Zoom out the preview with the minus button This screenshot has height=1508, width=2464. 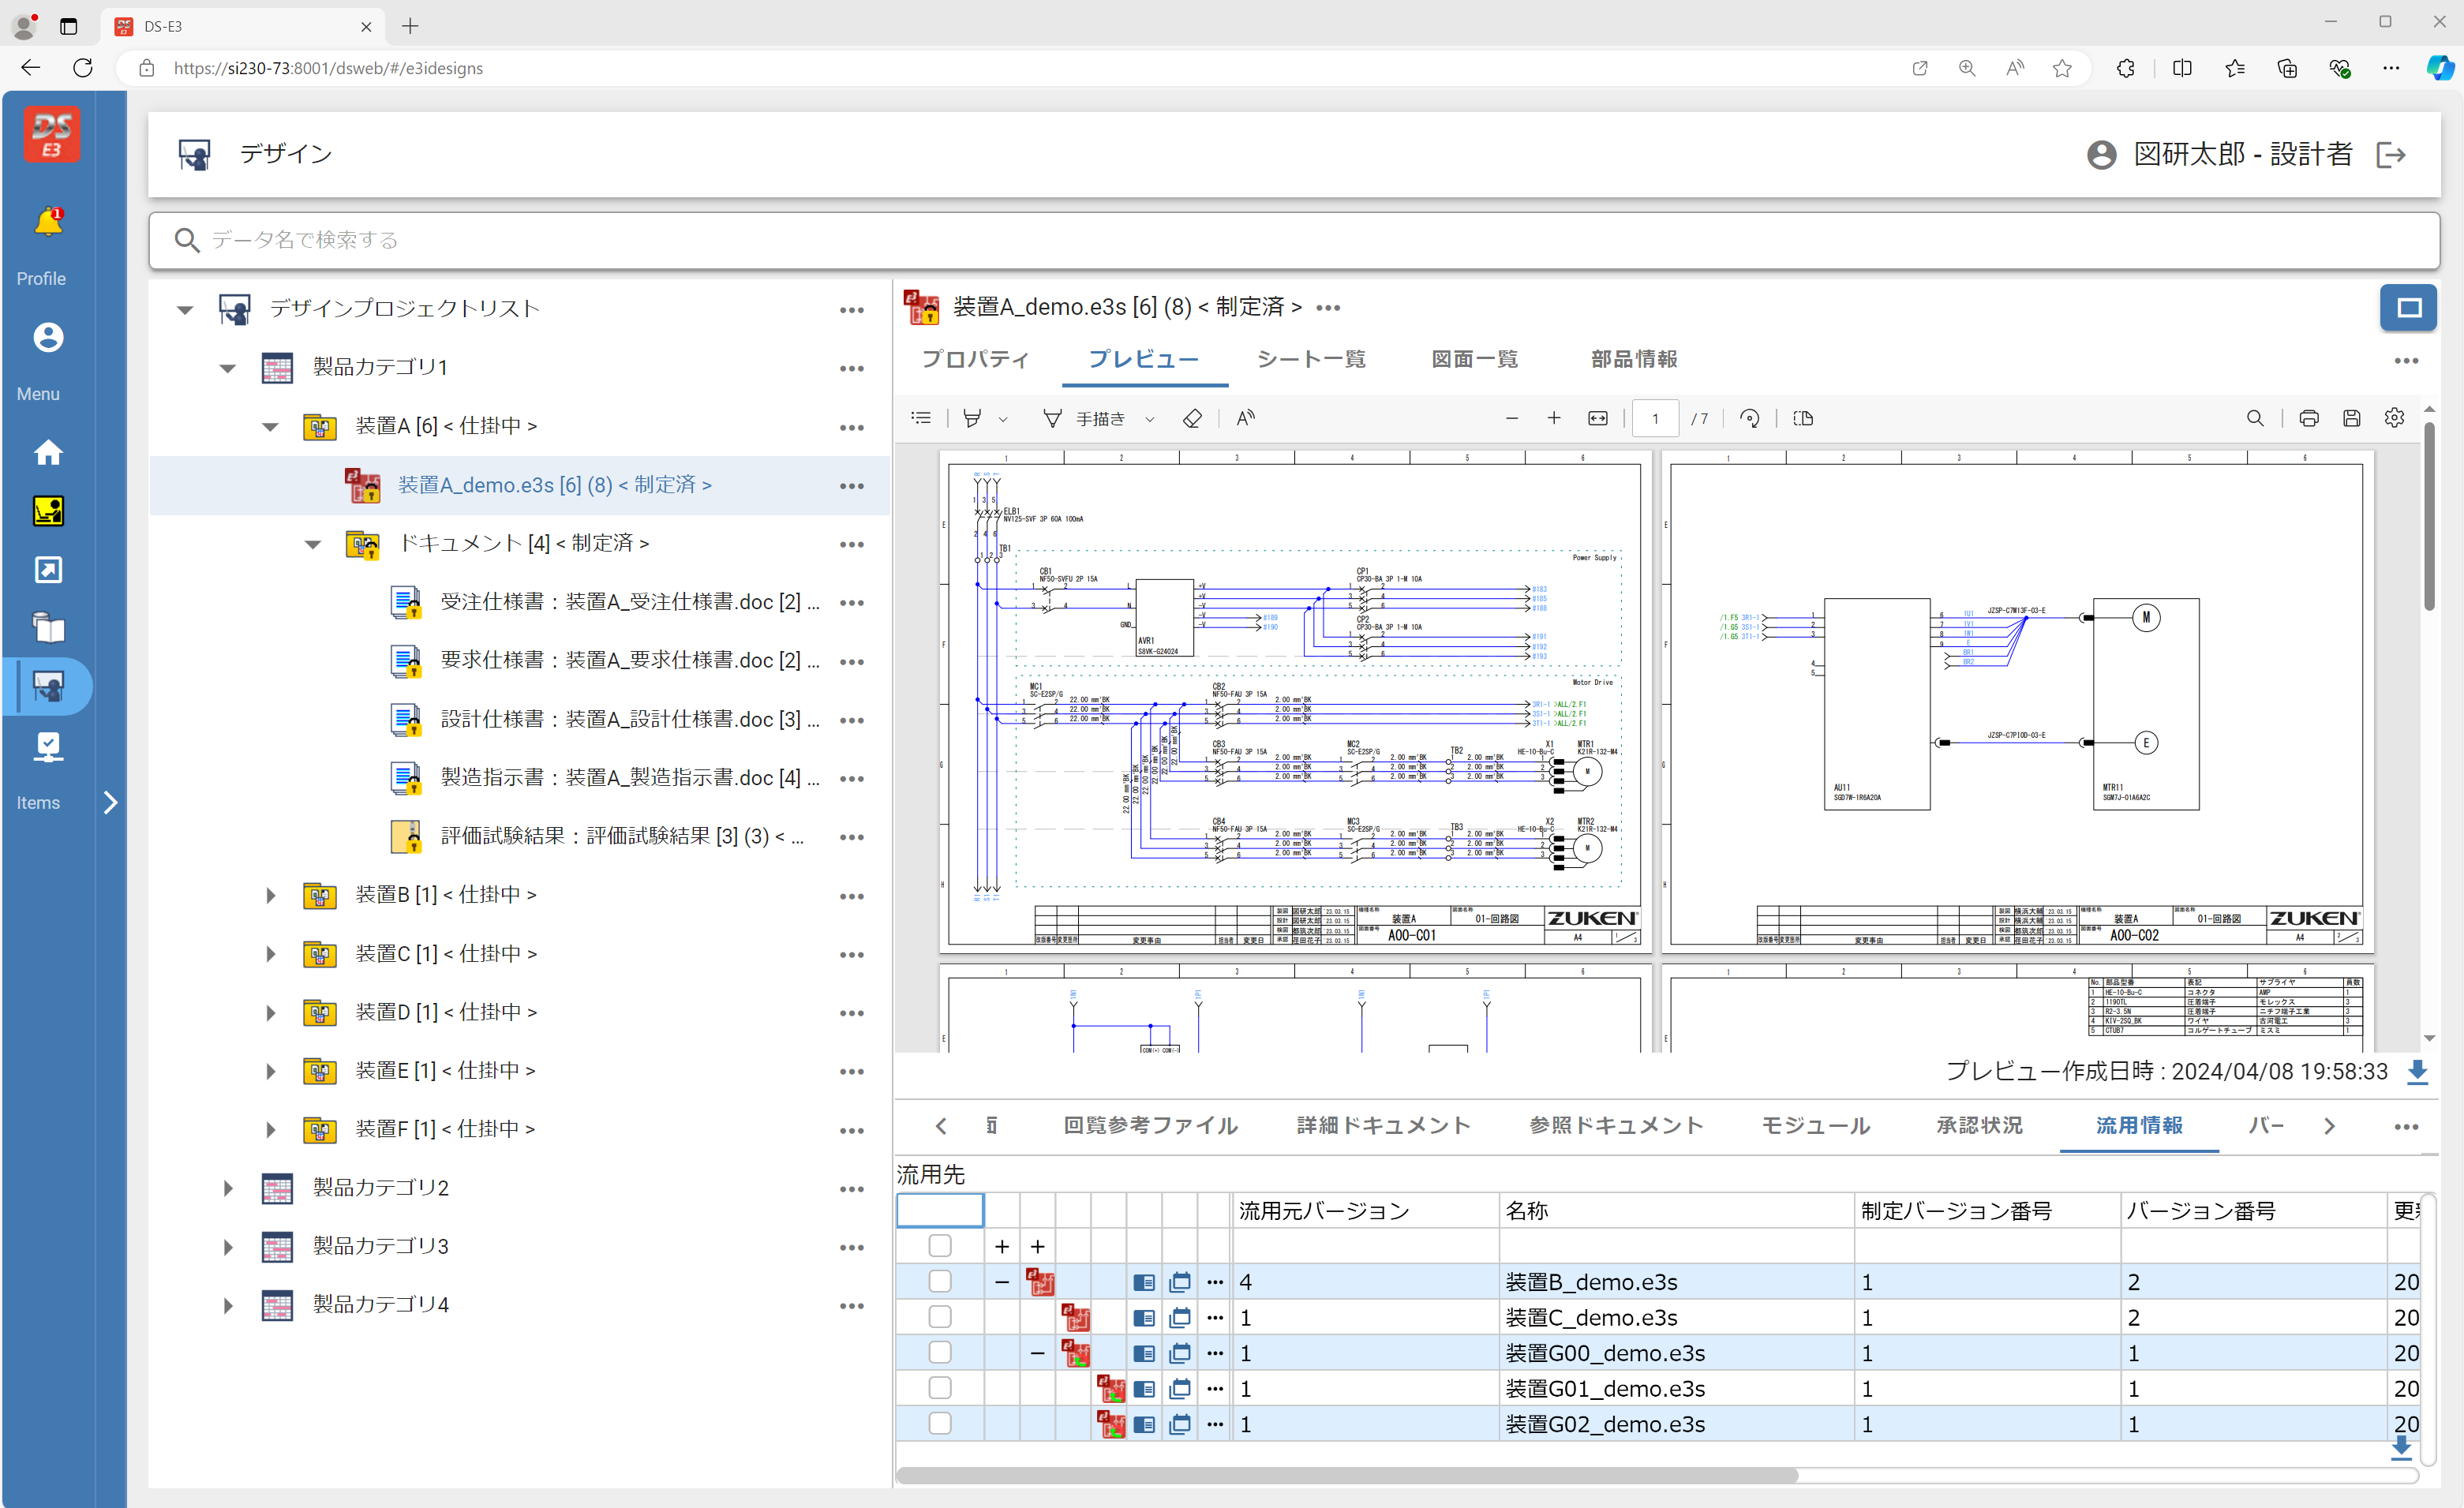pos(1512,418)
